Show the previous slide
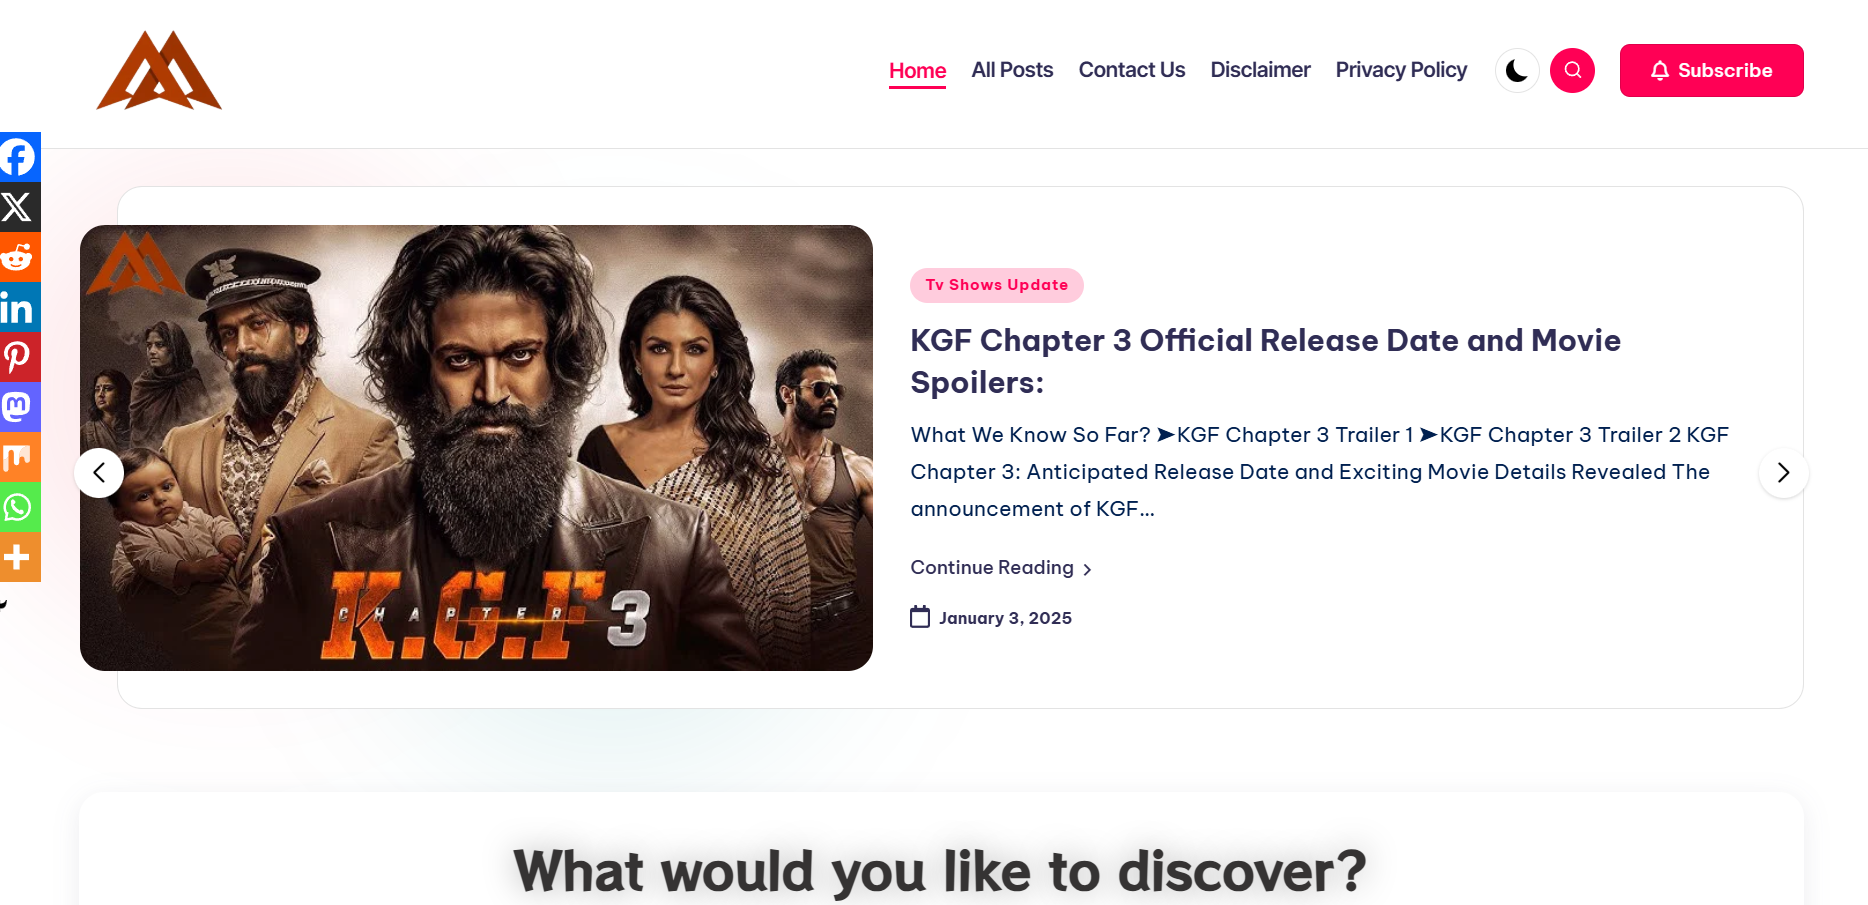 point(99,473)
